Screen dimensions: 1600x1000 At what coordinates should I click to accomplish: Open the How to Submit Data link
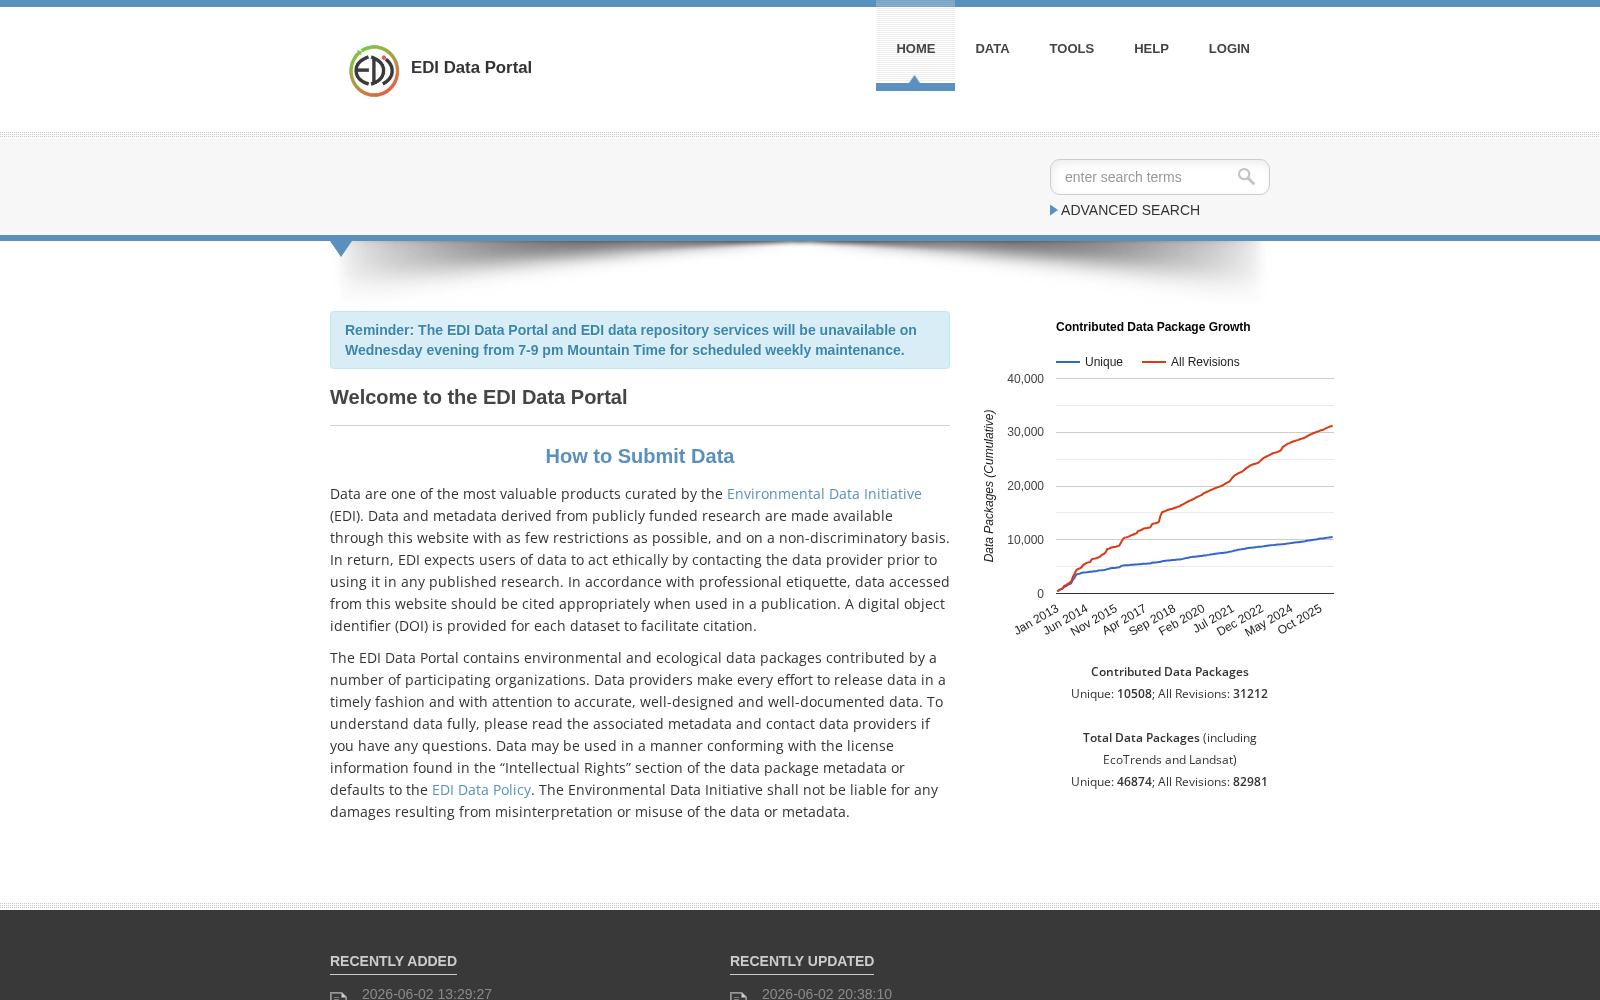click(x=640, y=456)
